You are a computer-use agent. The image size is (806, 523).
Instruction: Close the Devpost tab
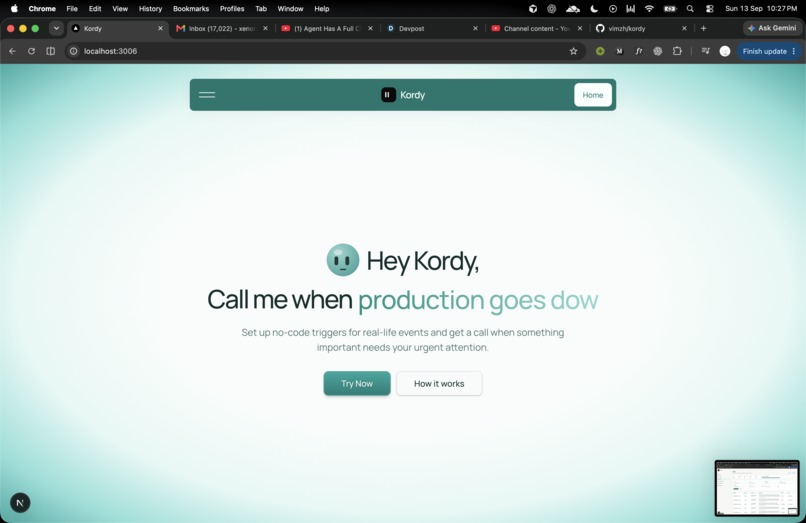click(x=475, y=28)
